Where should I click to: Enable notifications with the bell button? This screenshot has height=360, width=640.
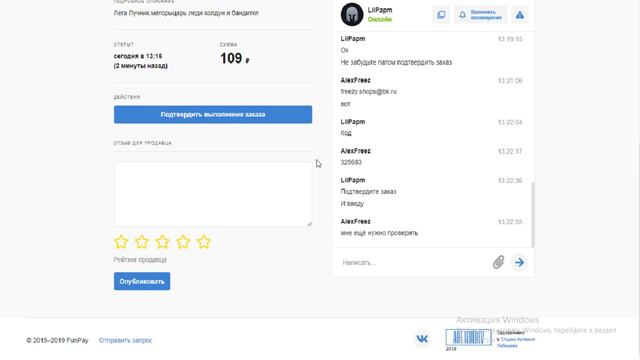(x=480, y=15)
